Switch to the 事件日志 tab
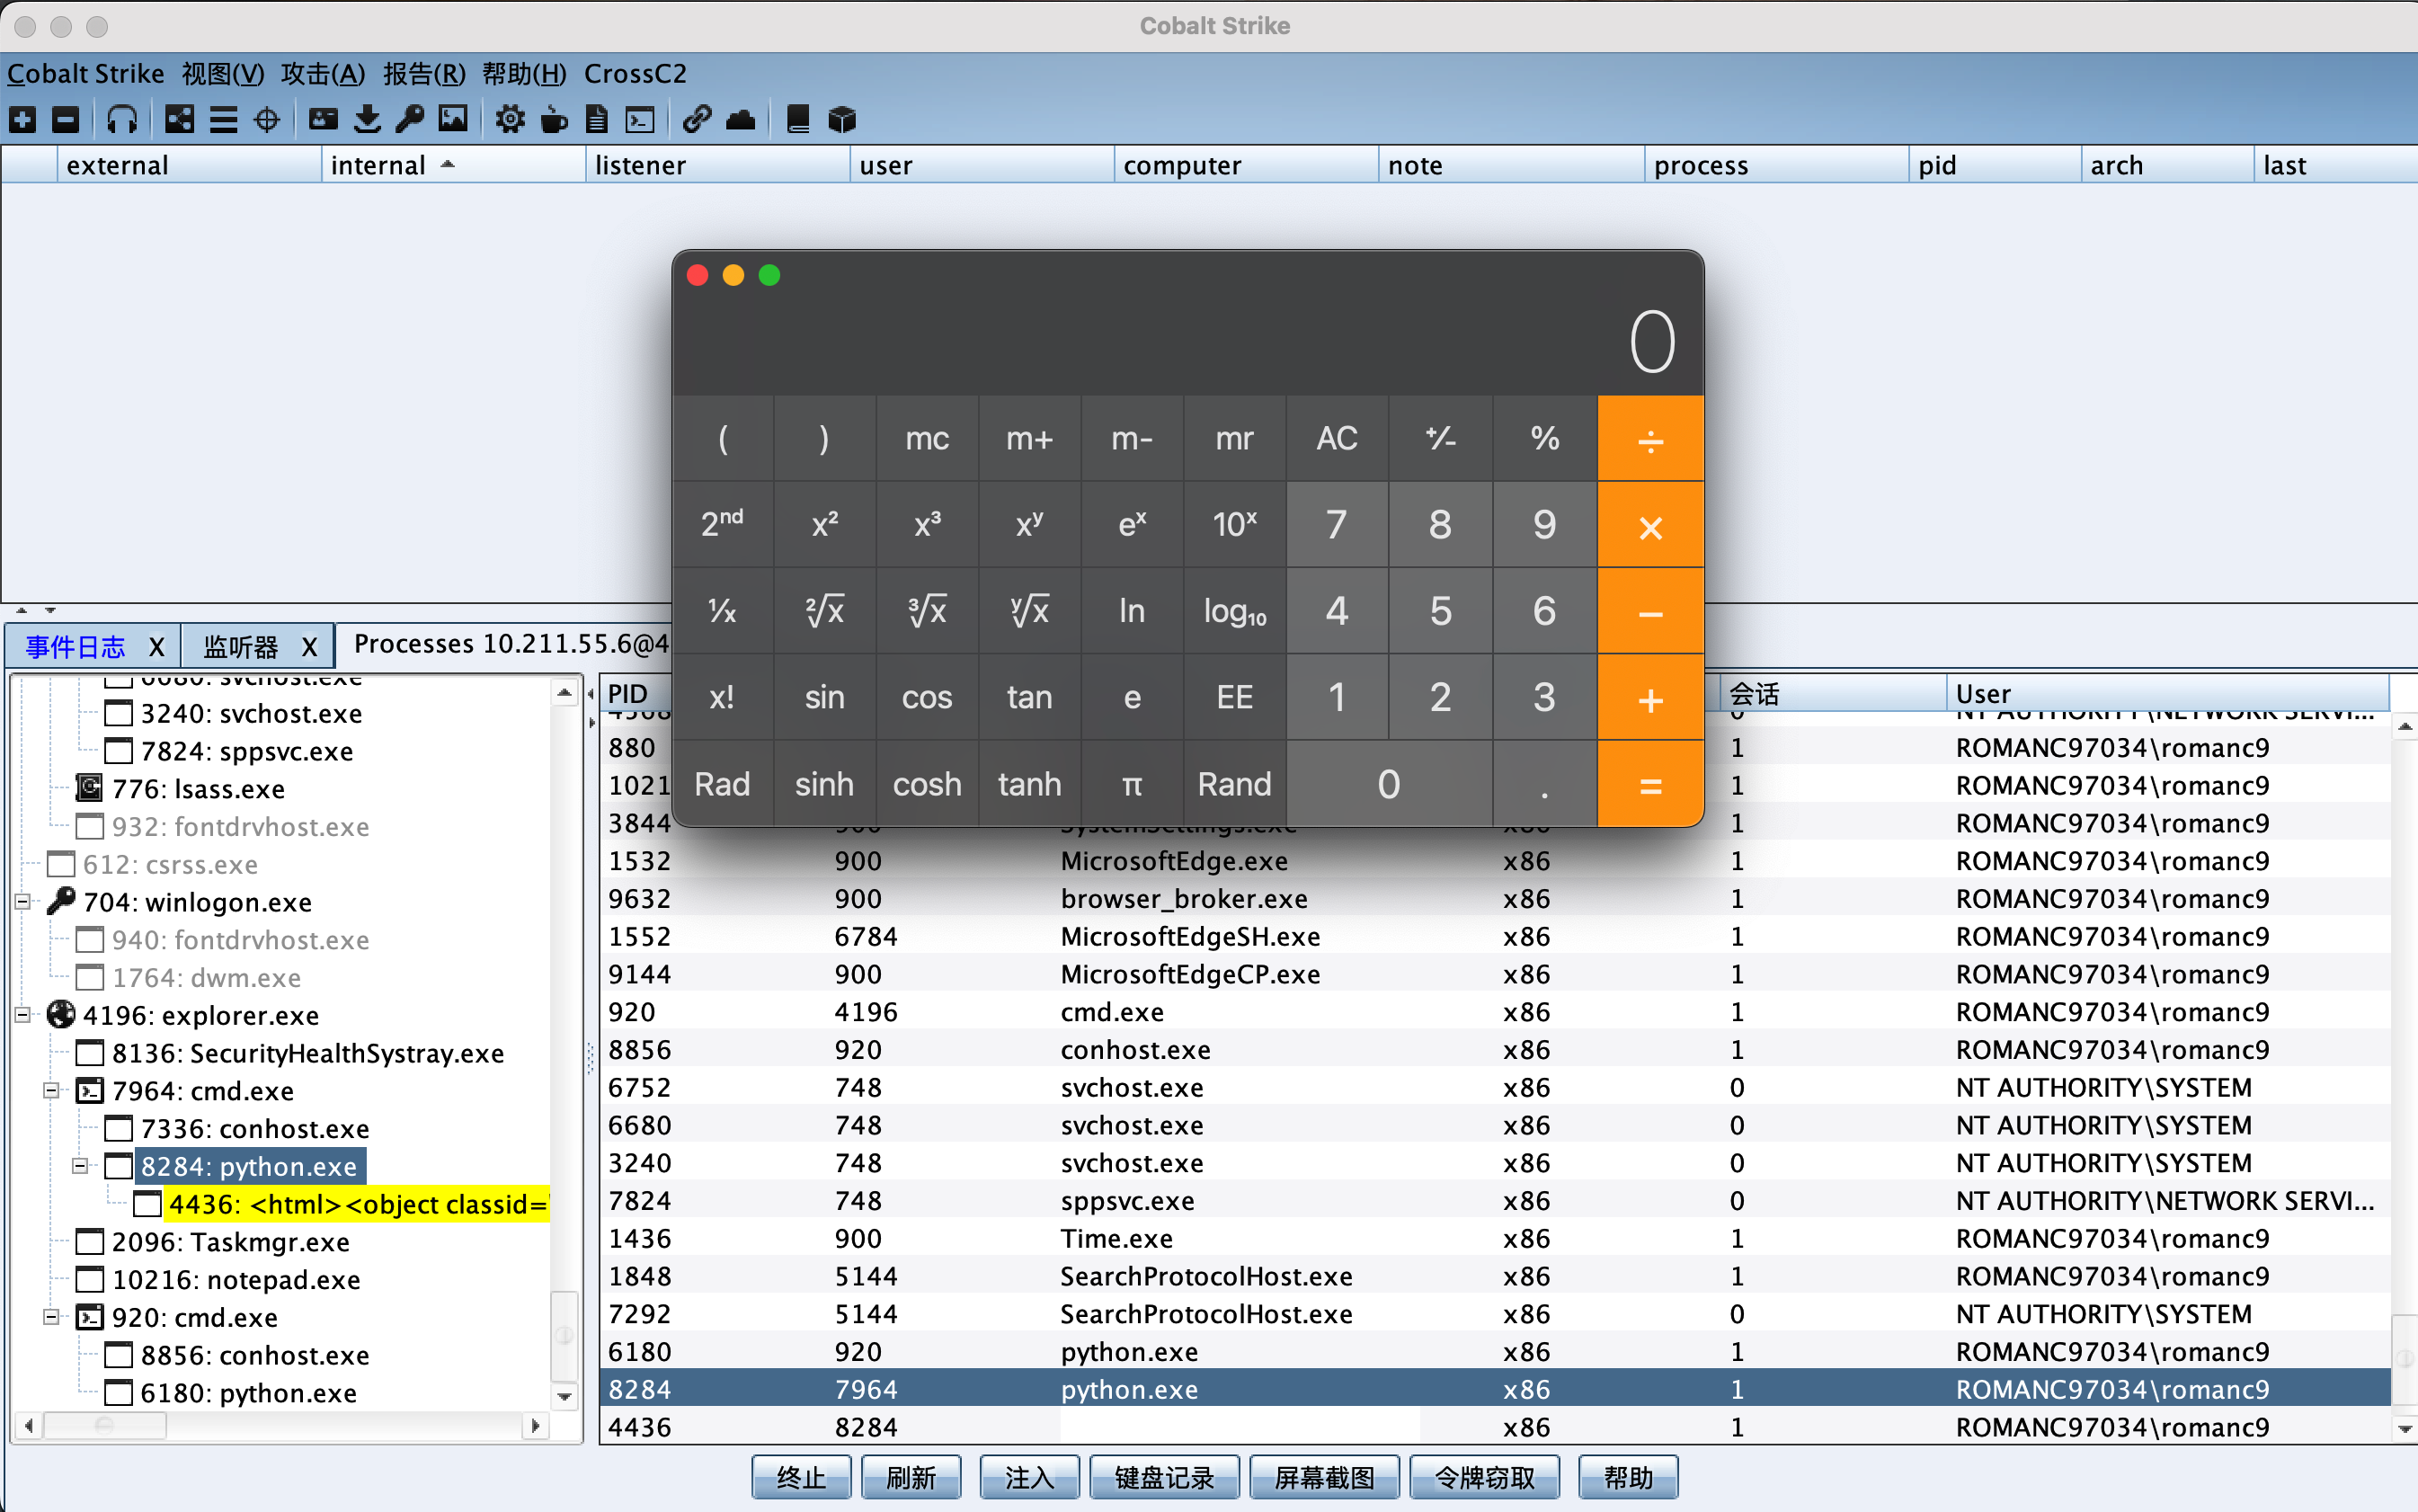Screen dimensions: 2418x1512 [x=76, y=647]
